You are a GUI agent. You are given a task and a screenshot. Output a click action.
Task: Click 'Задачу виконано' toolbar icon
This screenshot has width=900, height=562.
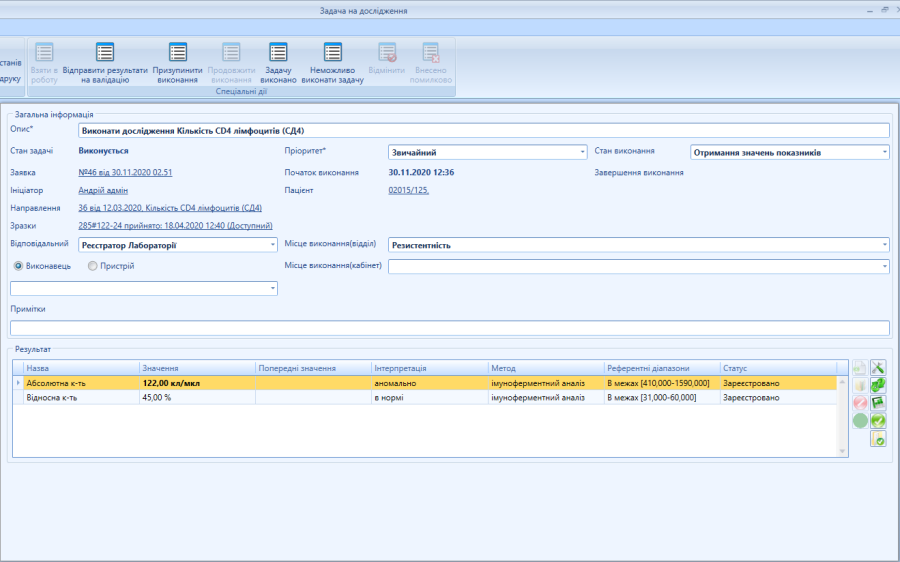pos(279,53)
